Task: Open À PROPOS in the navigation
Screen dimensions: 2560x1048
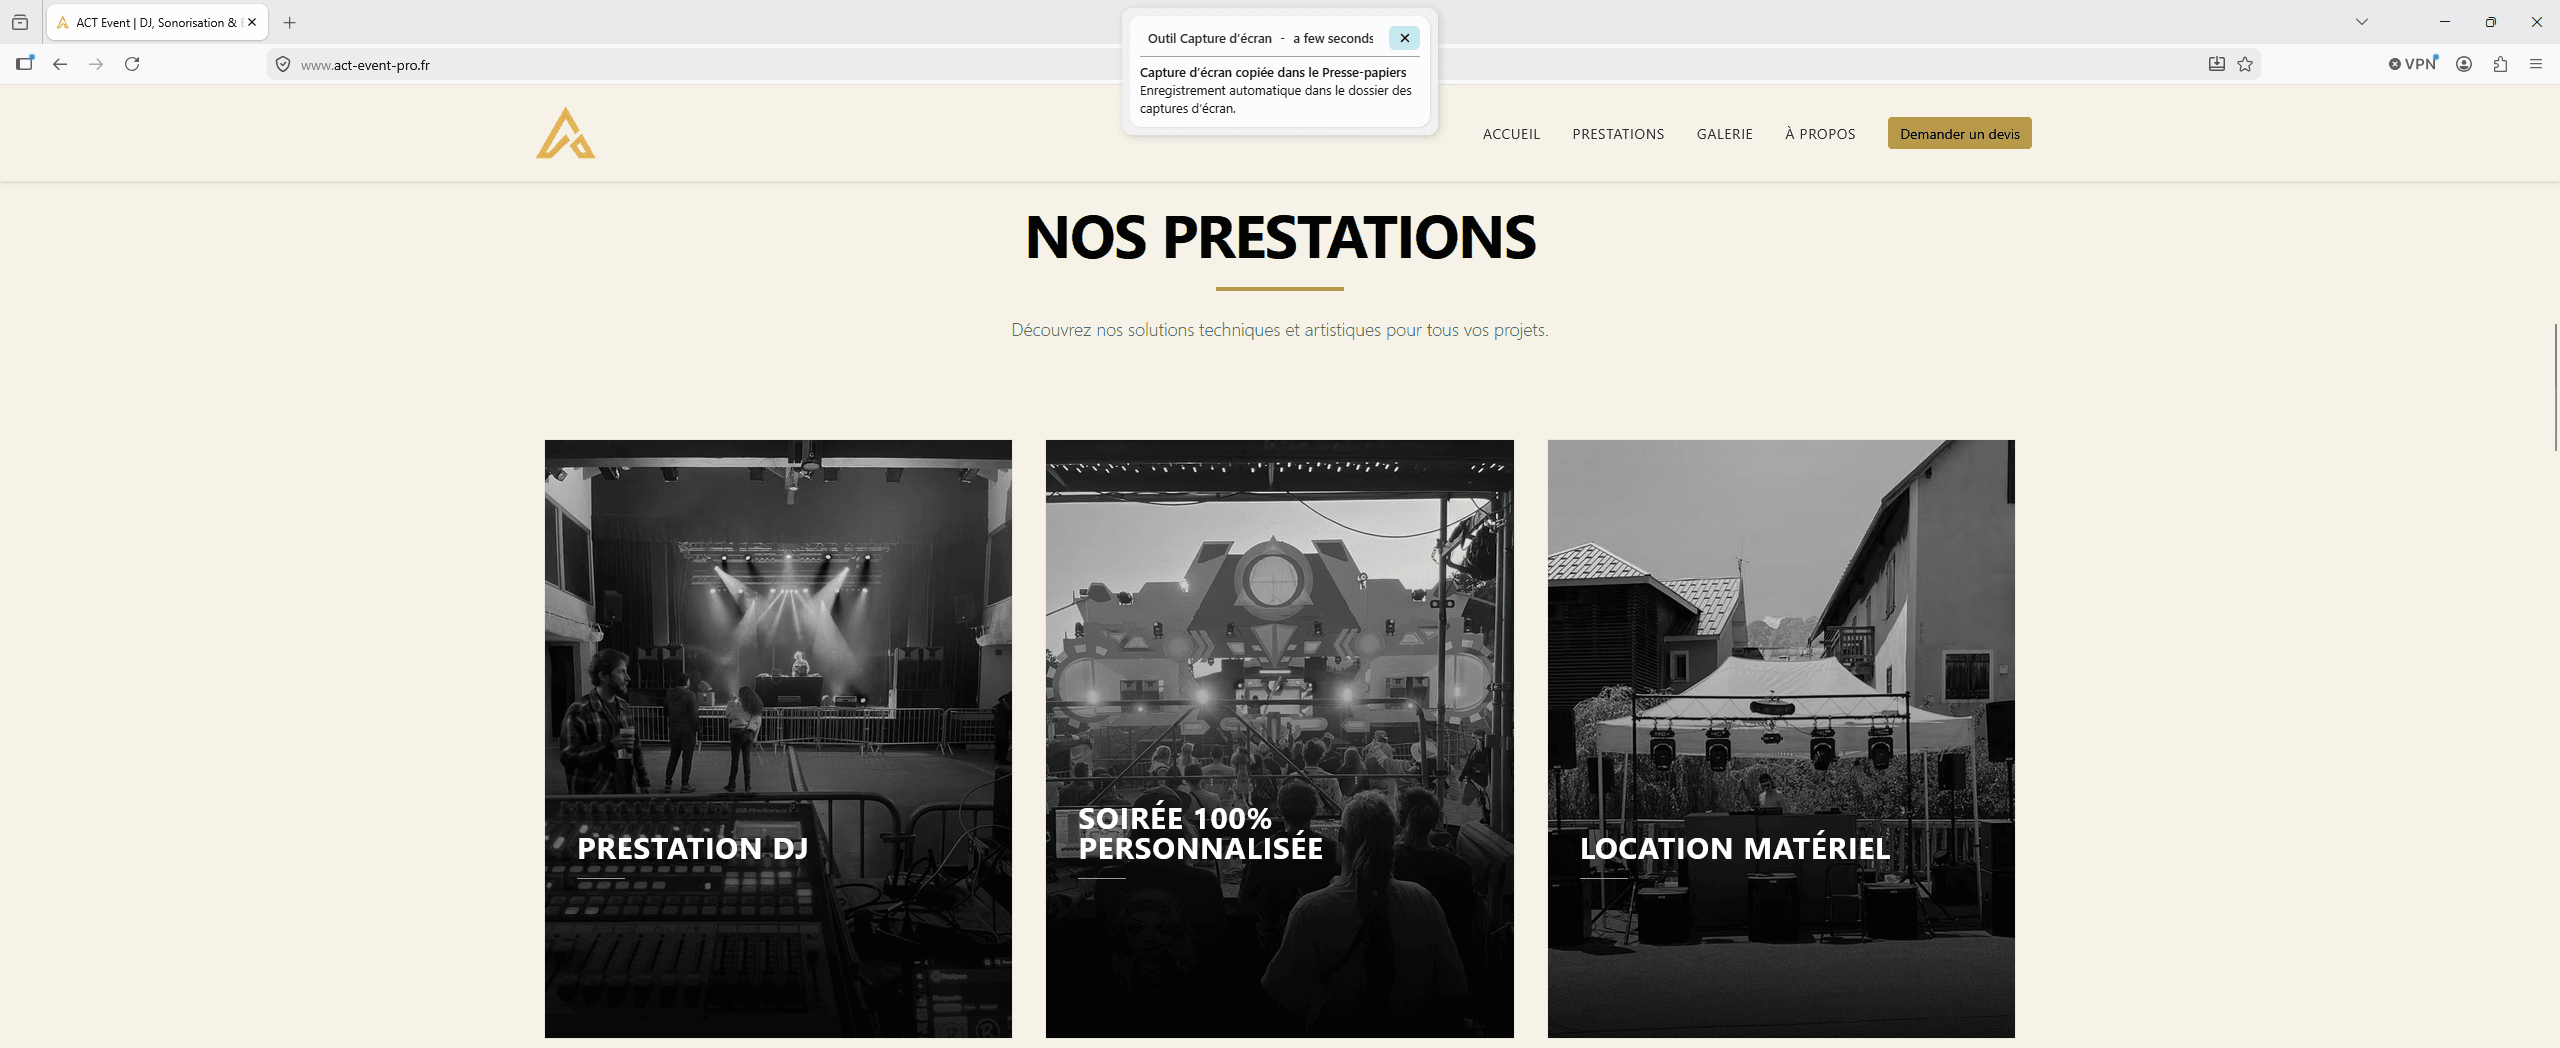Action: point(1820,134)
